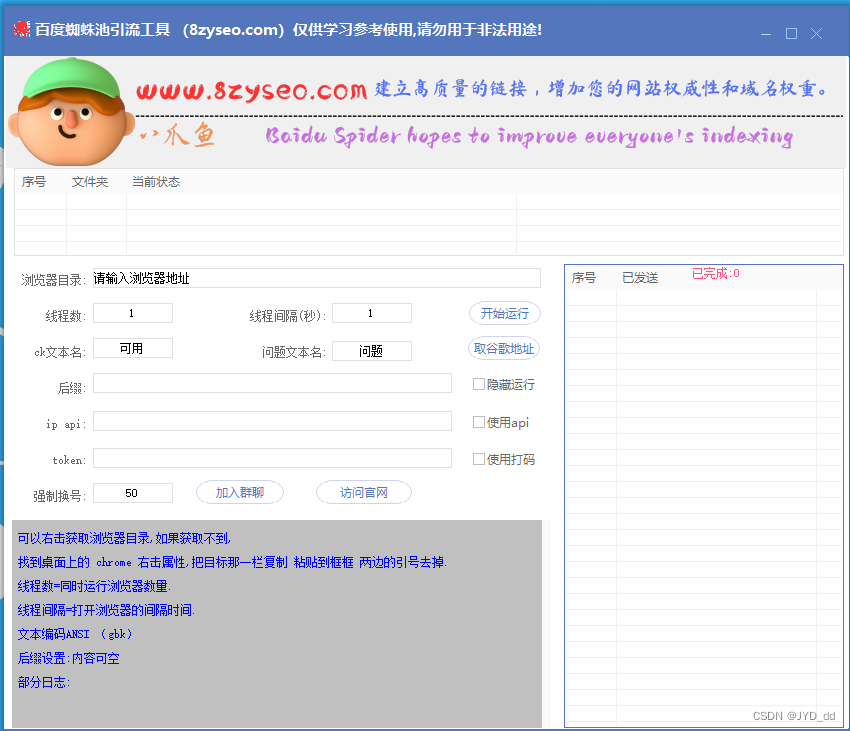Focus the token input field

272,458
